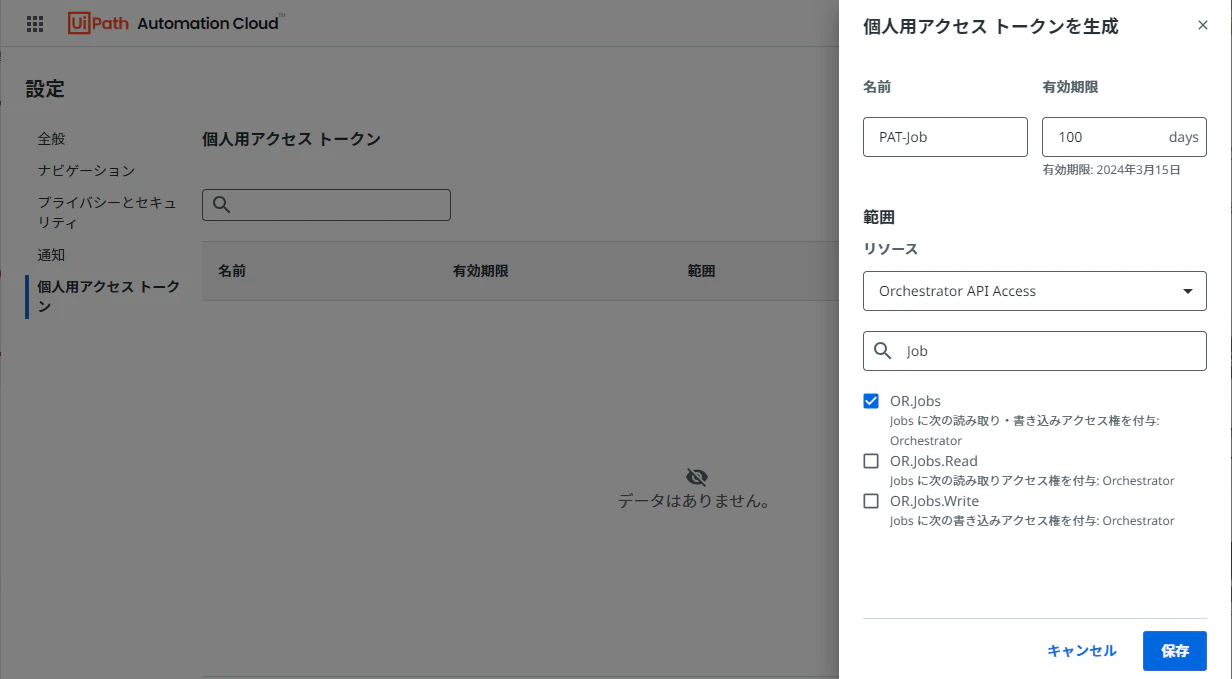1232x679 pixels.
Task: Click the 範囲 column header in table
Action: click(701, 271)
